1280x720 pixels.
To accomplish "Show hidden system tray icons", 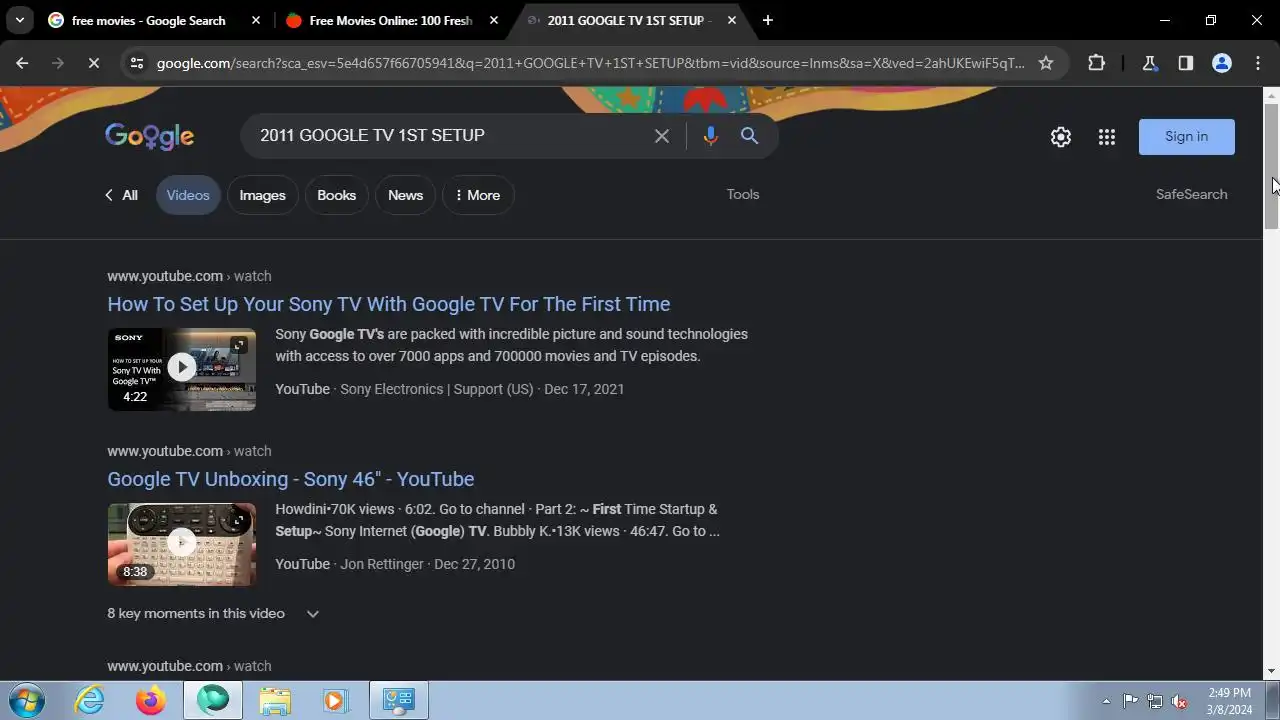I will click(x=1106, y=701).
